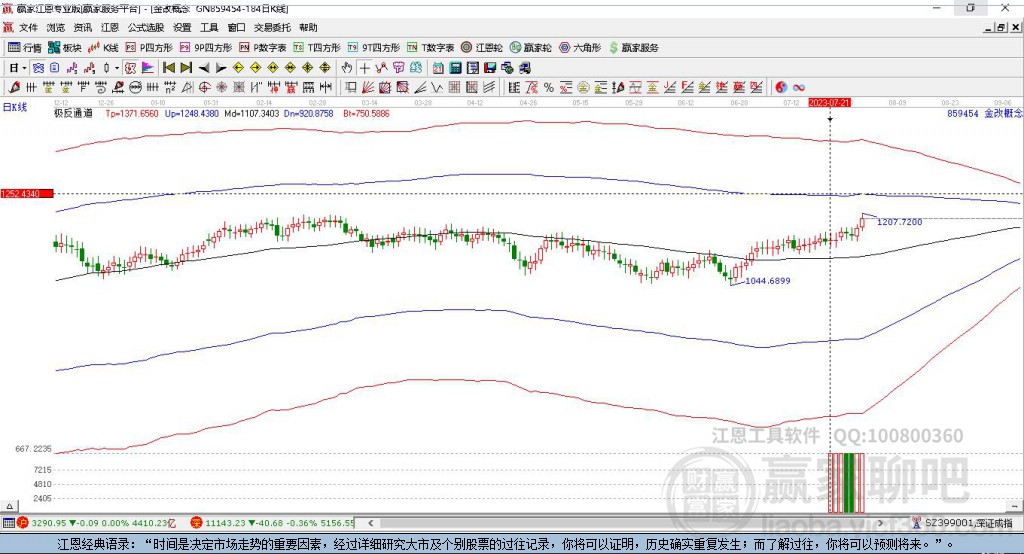This screenshot has height=554, width=1024.
Task: Click the 1252.4340 price label
Action: click(x=26, y=193)
